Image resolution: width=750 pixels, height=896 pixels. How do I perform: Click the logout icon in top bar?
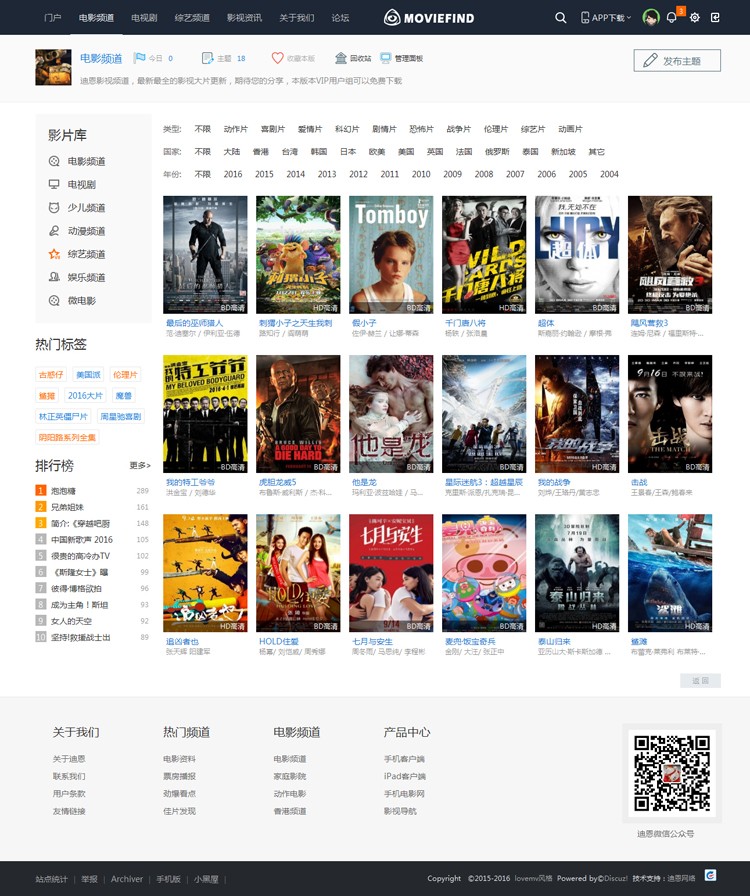[x=715, y=18]
